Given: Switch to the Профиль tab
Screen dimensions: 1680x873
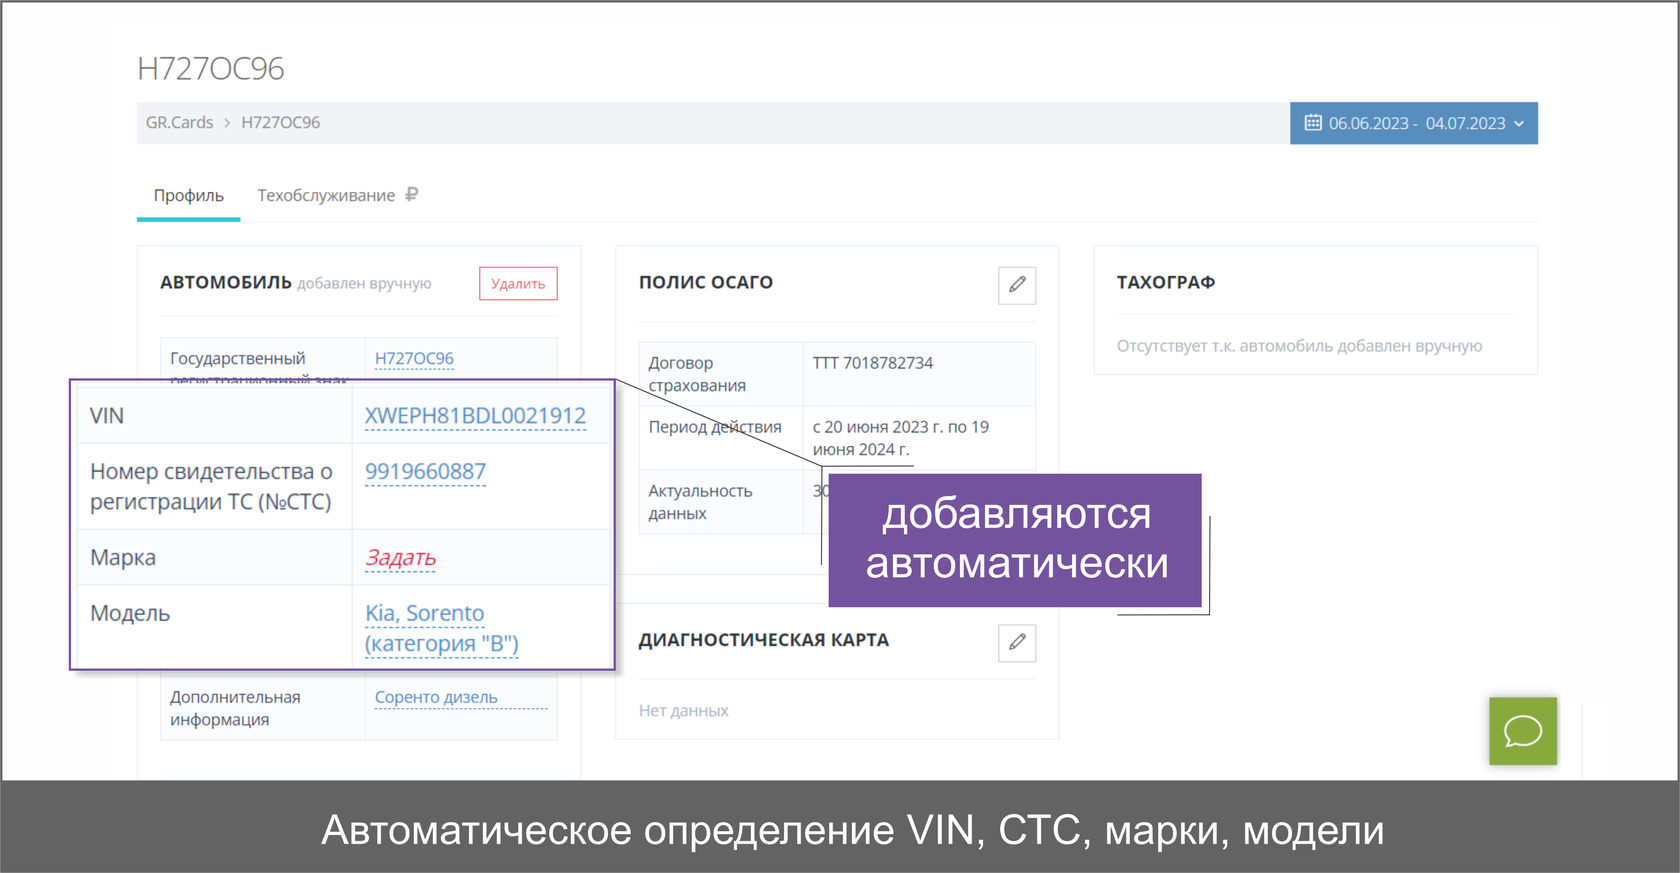Looking at the screenshot, I should pyautogui.click(x=189, y=196).
